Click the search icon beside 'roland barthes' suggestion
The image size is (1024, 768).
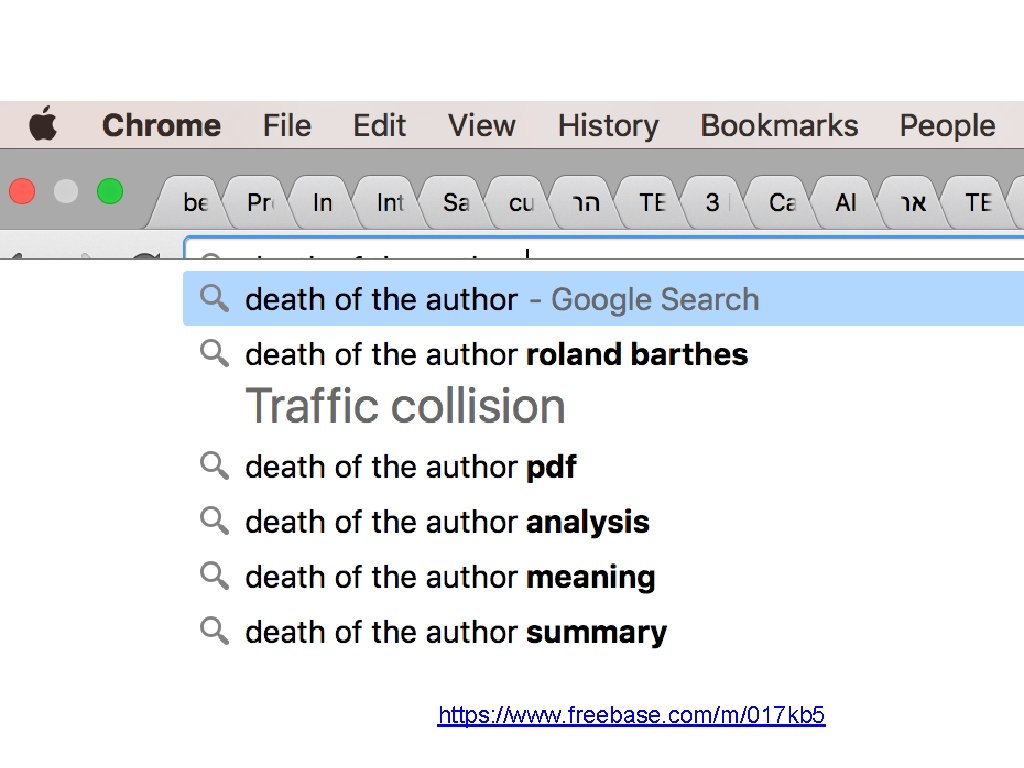coord(214,353)
